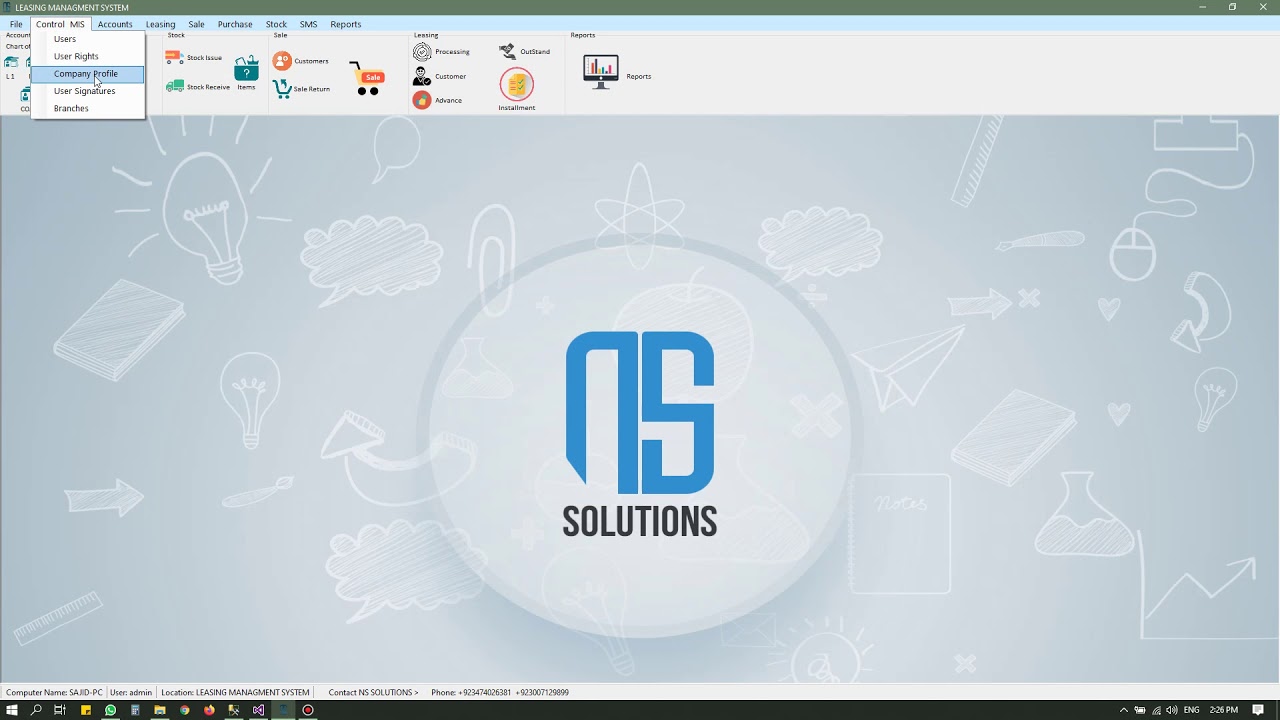Select User Rights menu entry
The image size is (1280, 720).
pos(88,56)
